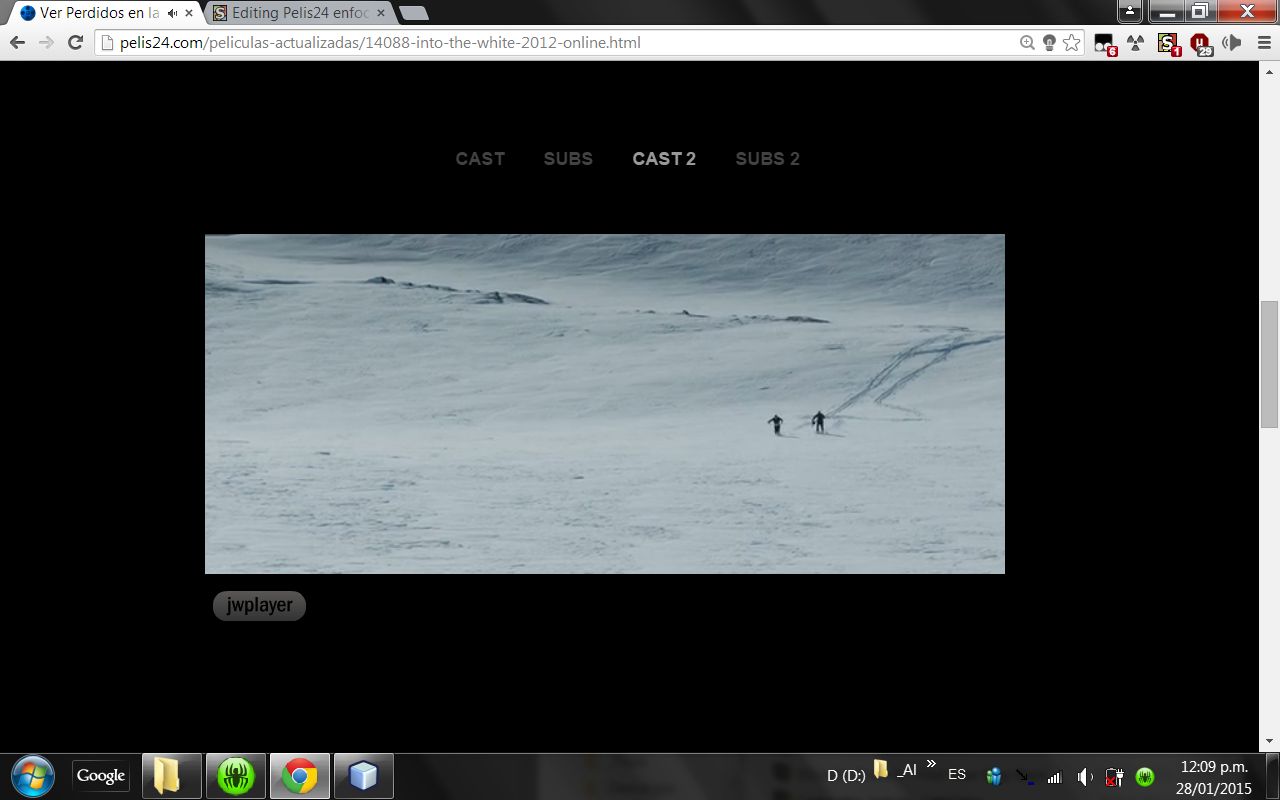Open the system volume tray icon
Image resolution: width=1280 pixels, height=800 pixels.
tap(1085, 776)
